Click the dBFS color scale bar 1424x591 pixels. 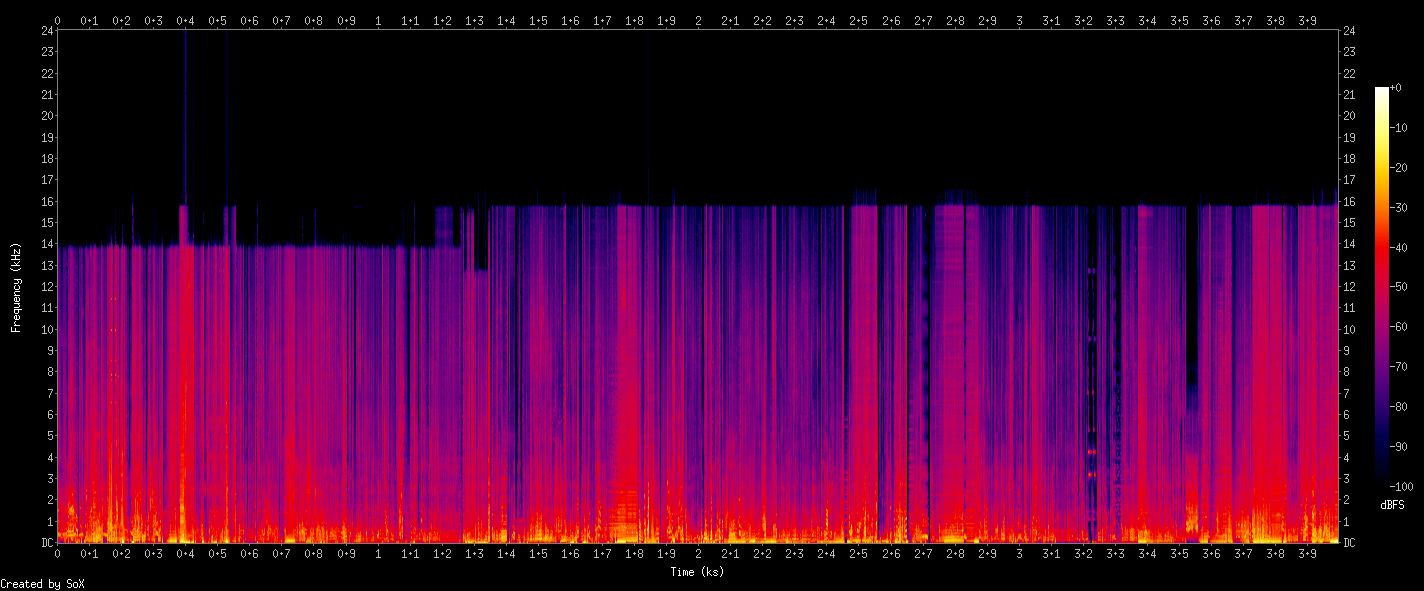pos(1382,287)
